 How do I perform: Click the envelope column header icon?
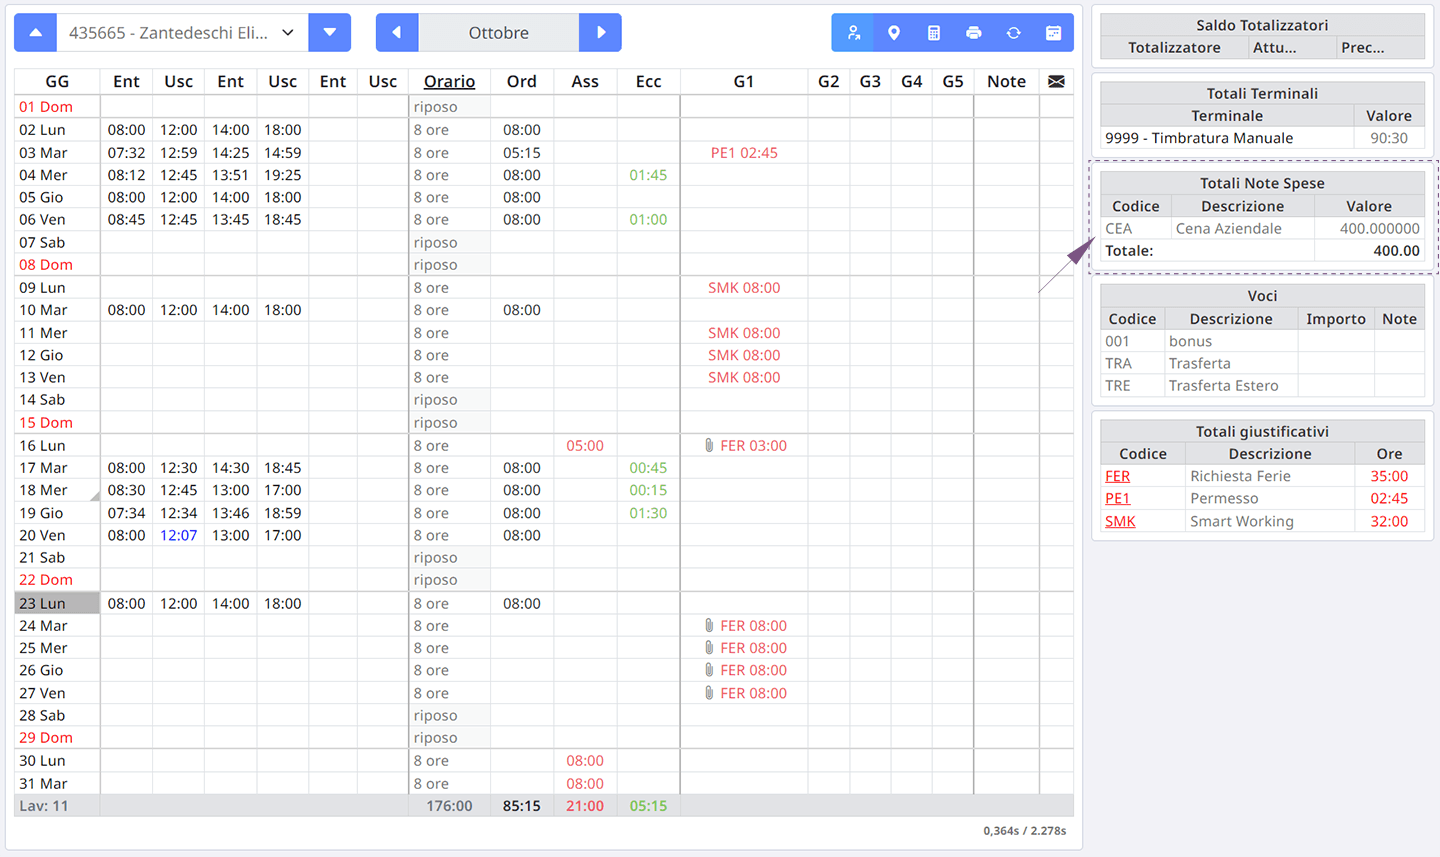tap(1056, 82)
